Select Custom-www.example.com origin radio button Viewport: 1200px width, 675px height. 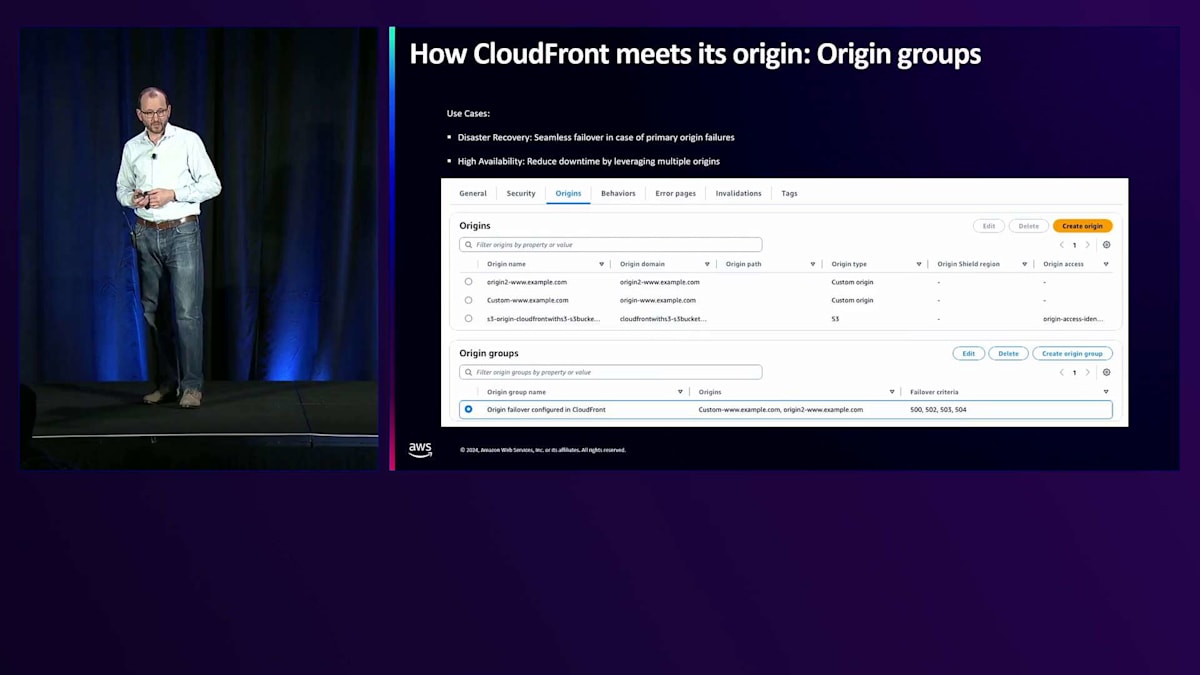[468, 300]
